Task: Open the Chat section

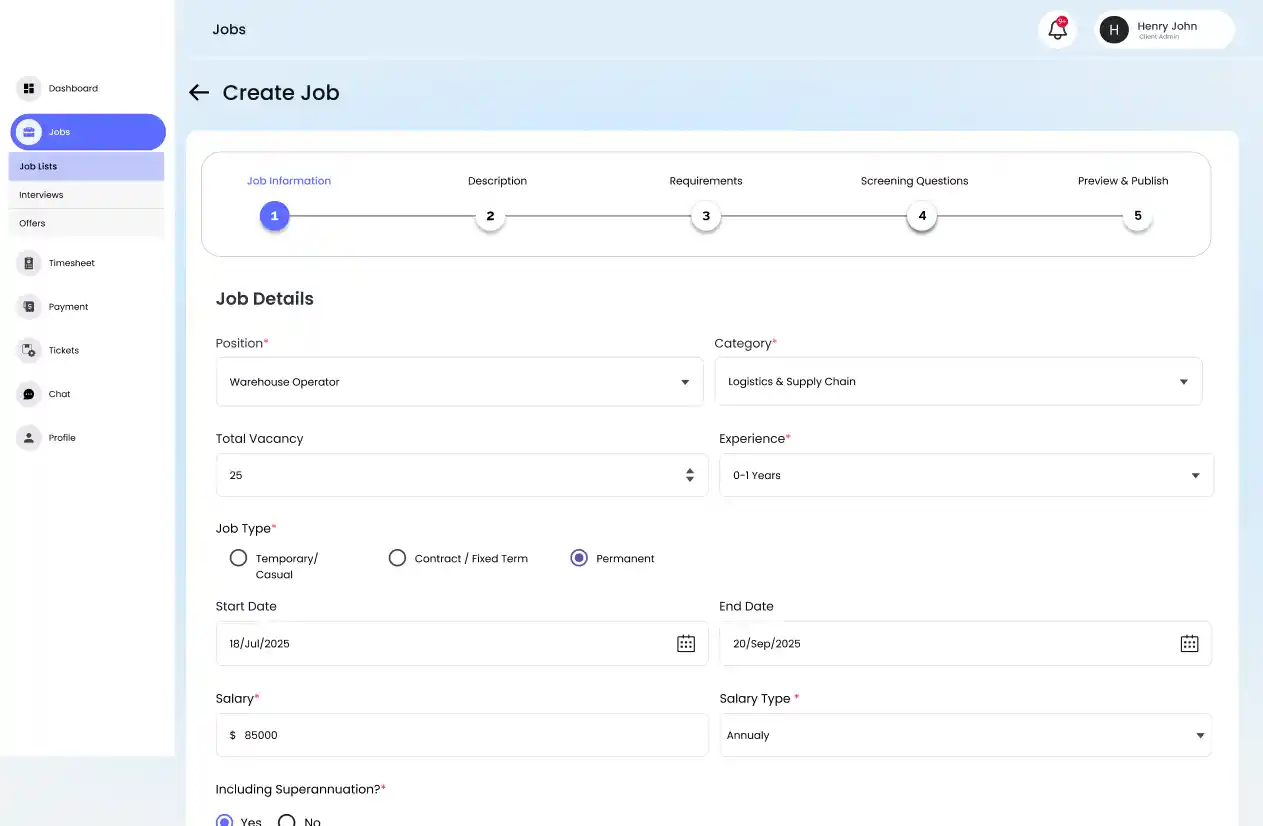Action: [57, 394]
